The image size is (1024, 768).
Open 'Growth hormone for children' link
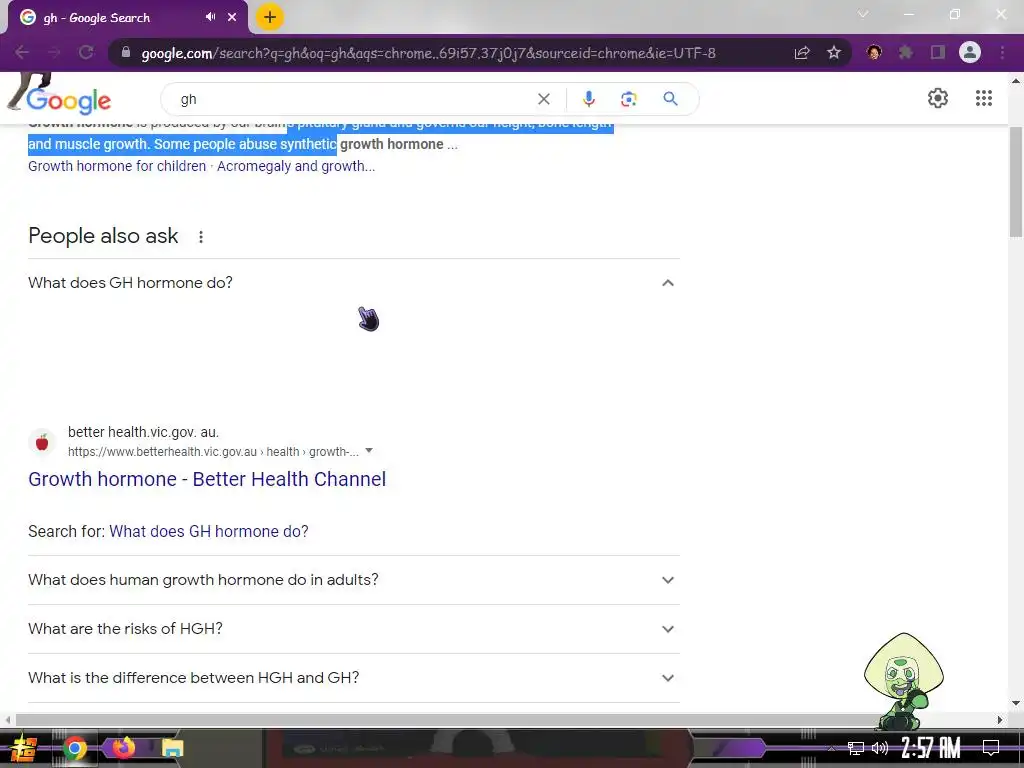[x=117, y=166]
